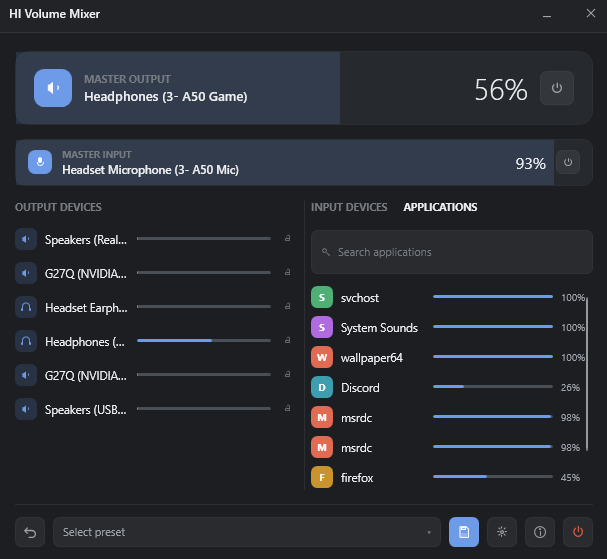Minimize the HI Volume Mixer window
Image resolution: width=607 pixels, height=559 pixels.
547,14
